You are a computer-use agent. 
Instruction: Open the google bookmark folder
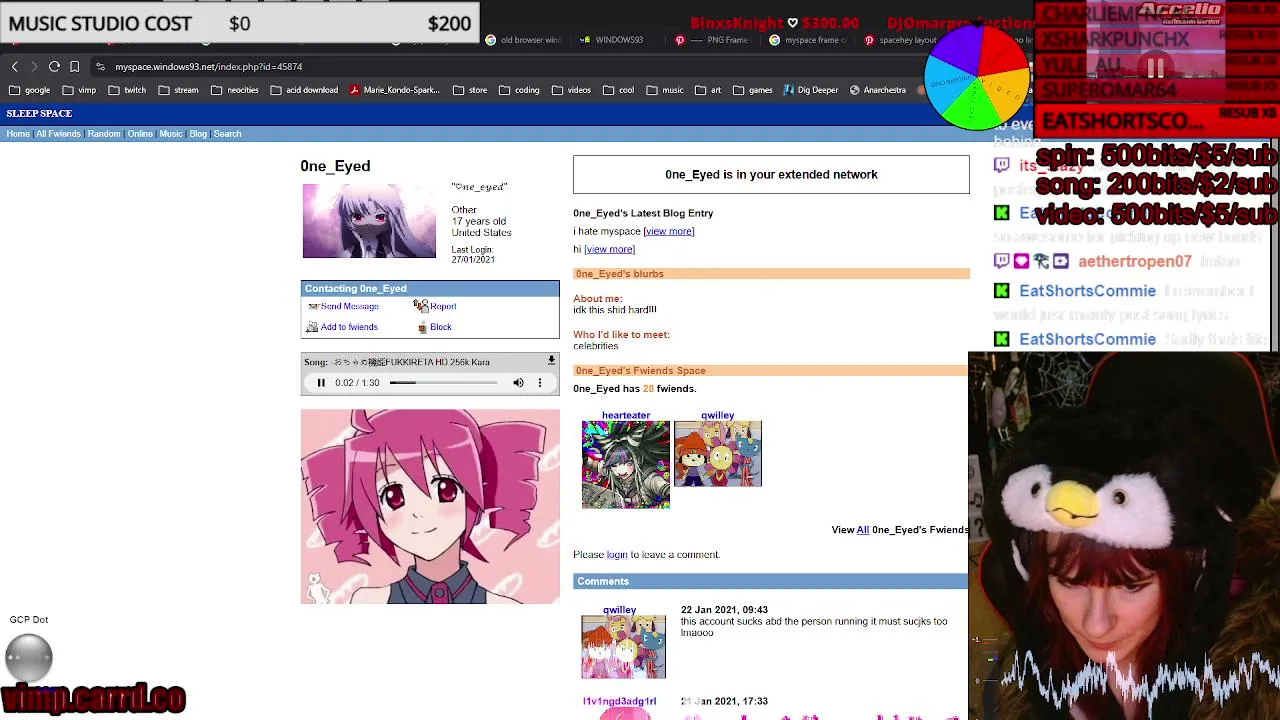(30, 90)
